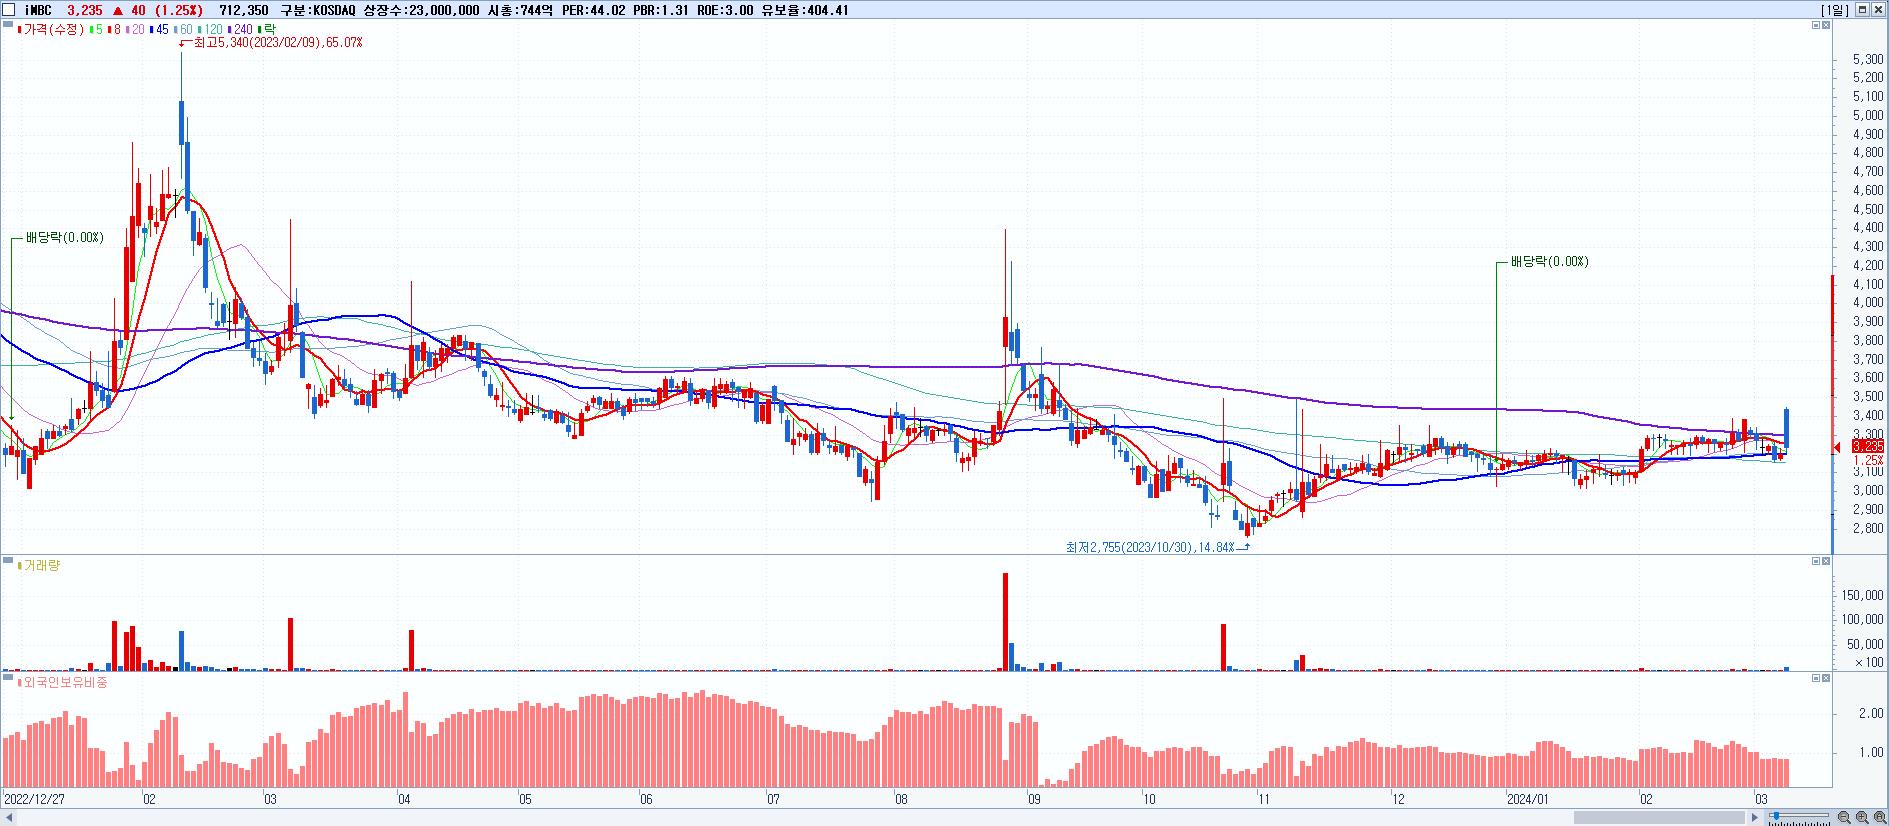Collapse the 거래량 volume pane via its minimize icon
The image size is (1889, 826).
pos(1816,561)
